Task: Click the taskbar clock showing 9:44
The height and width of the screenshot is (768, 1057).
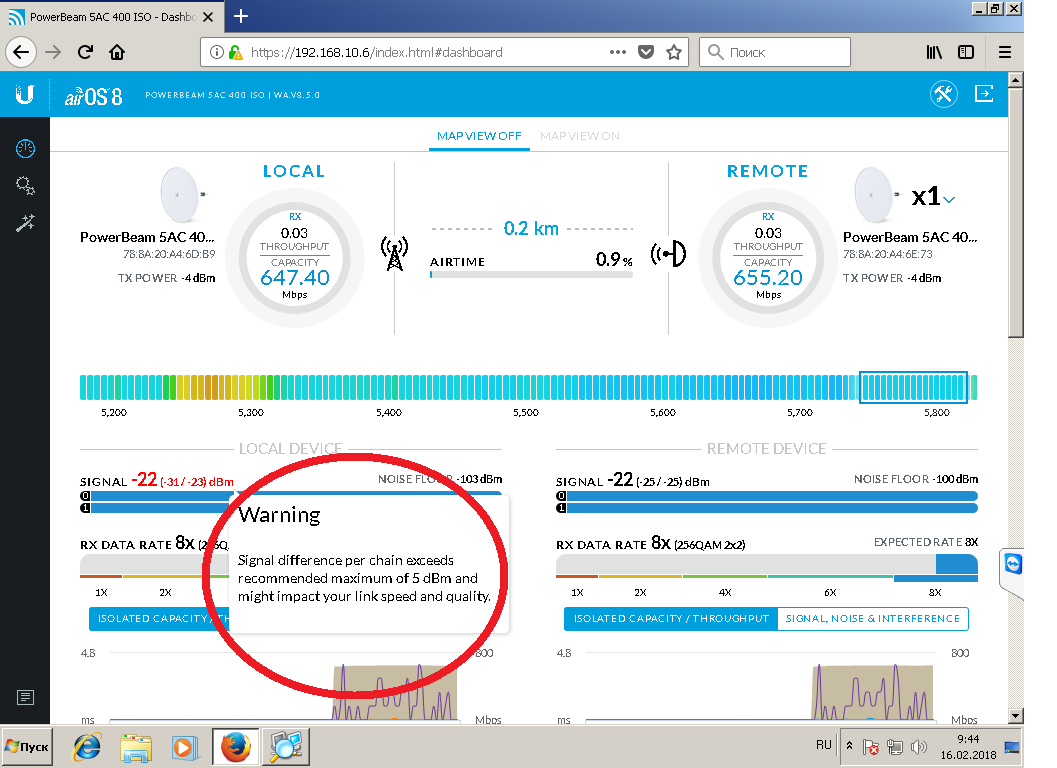Action: tap(968, 746)
